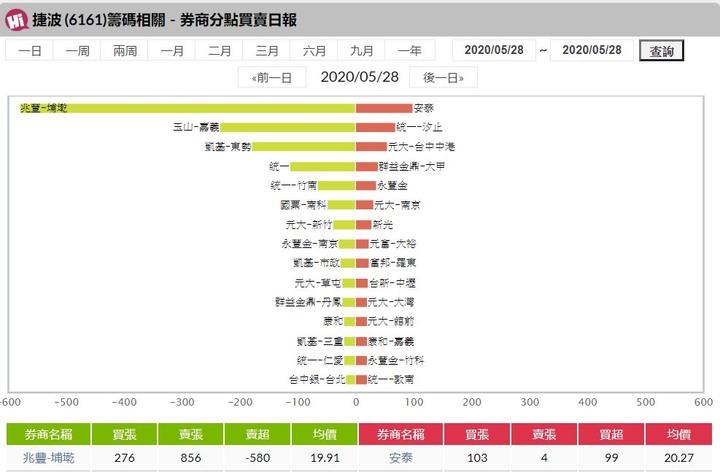Click the 查詢 query button

pyautogui.click(x=661, y=51)
